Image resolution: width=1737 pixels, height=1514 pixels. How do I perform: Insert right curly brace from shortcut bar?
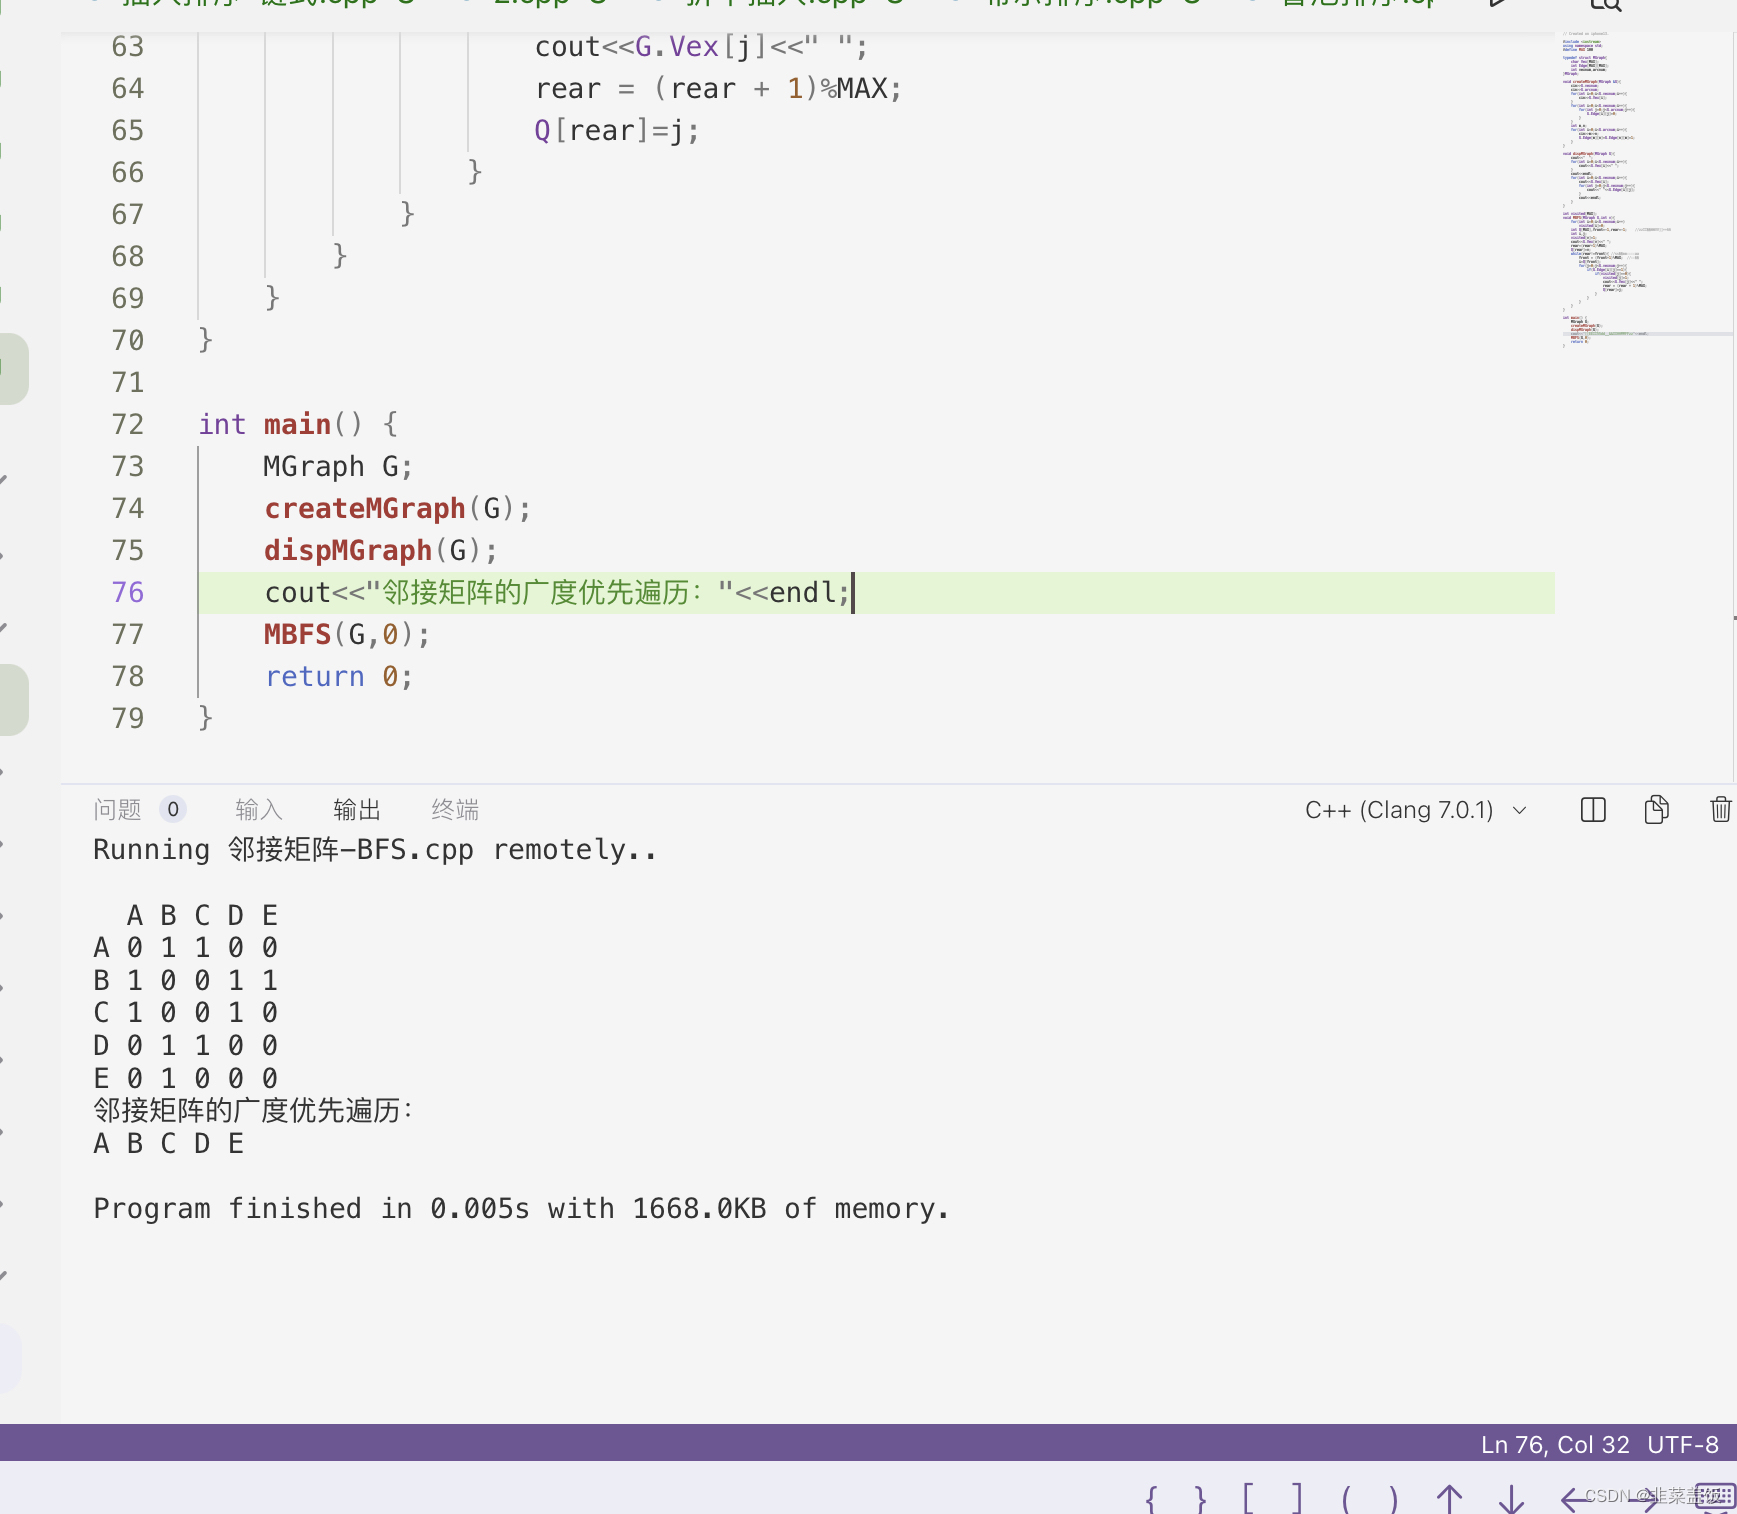(1200, 1498)
